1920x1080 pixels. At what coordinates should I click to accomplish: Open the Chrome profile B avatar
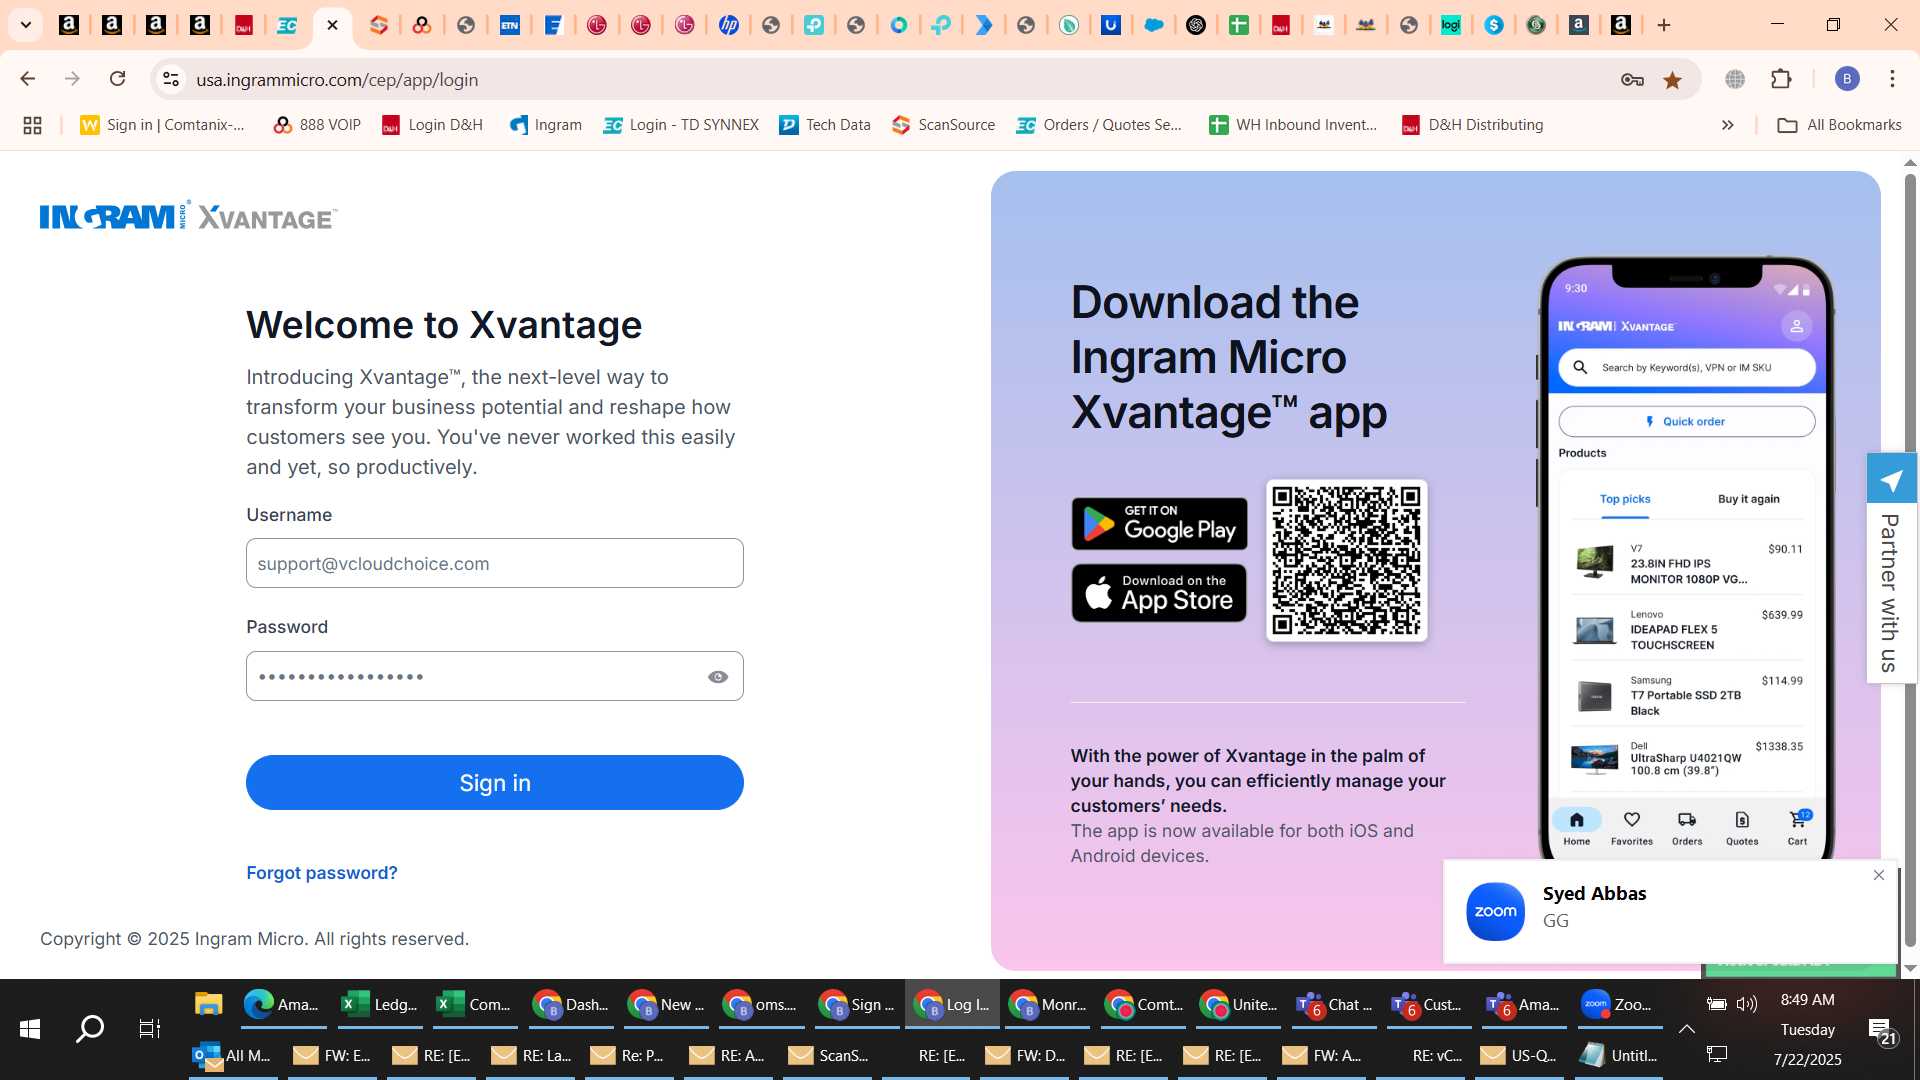[1847, 79]
